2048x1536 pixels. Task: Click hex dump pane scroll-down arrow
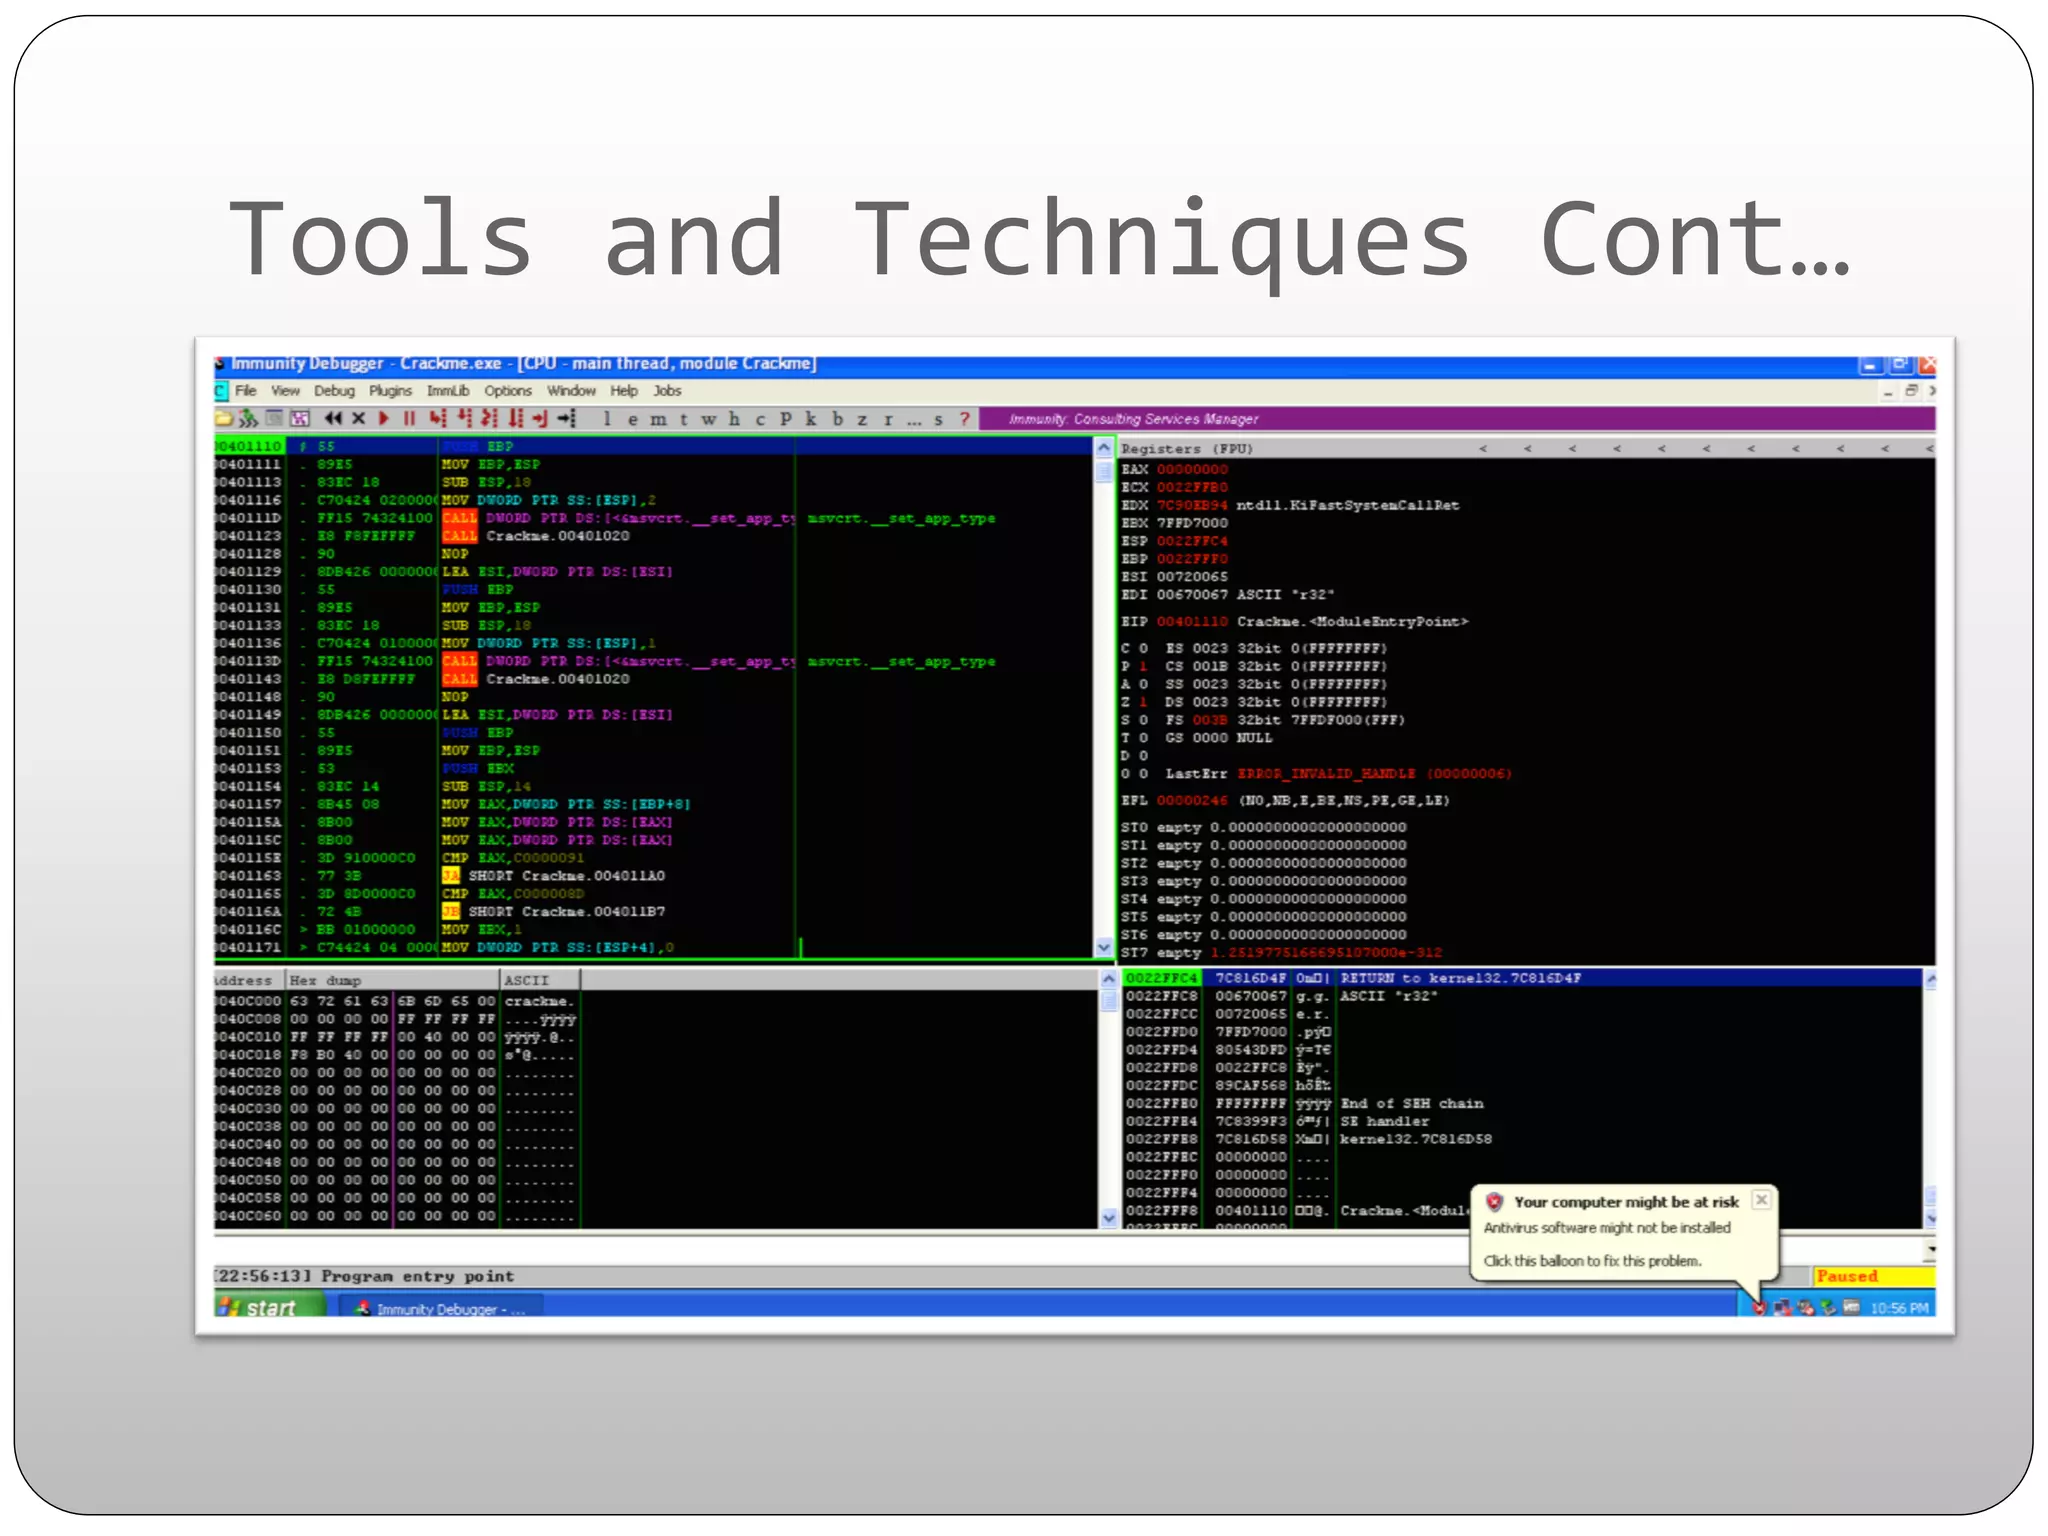point(1108,1218)
